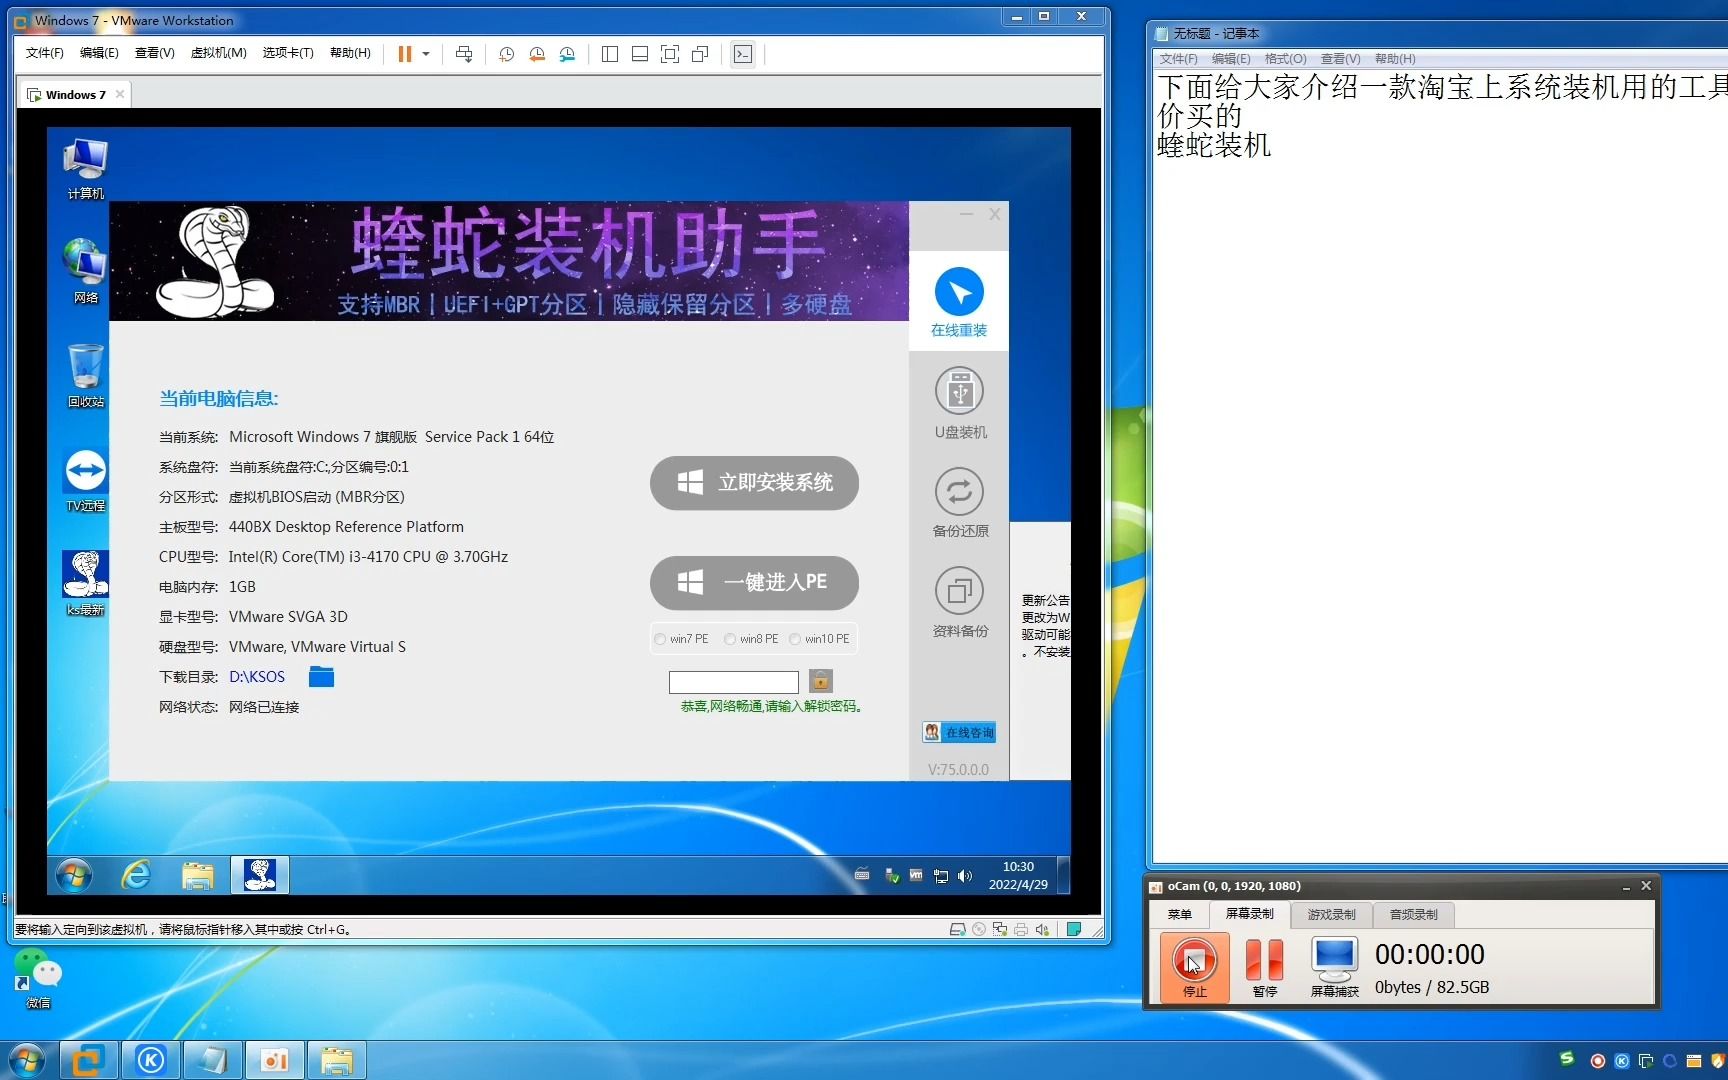This screenshot has width=1728, height=1080.
Task: Select the win8 PE radio option
Action: point(751,639)
